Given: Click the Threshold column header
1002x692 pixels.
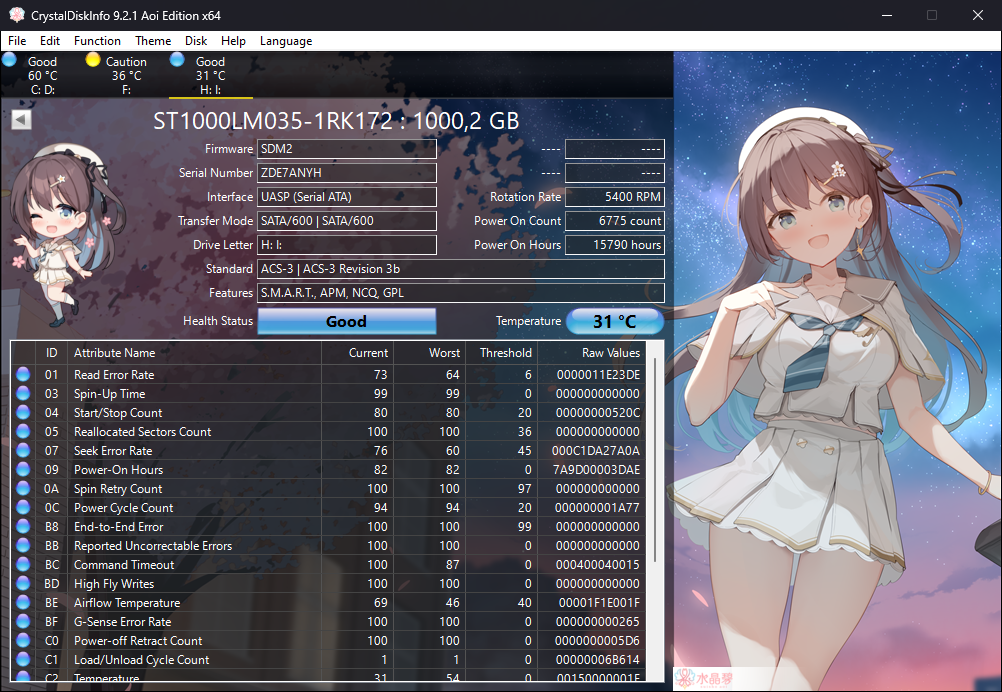Looking at the screenshot, I should point(500,353).
